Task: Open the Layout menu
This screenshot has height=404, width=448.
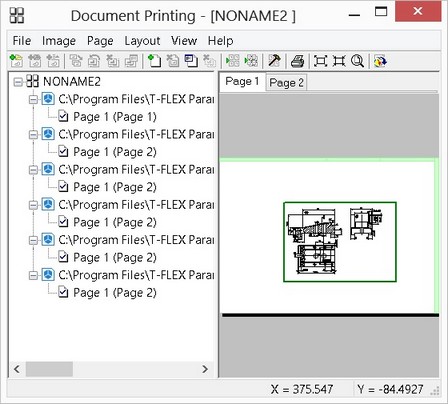Action: pos(142,41)
